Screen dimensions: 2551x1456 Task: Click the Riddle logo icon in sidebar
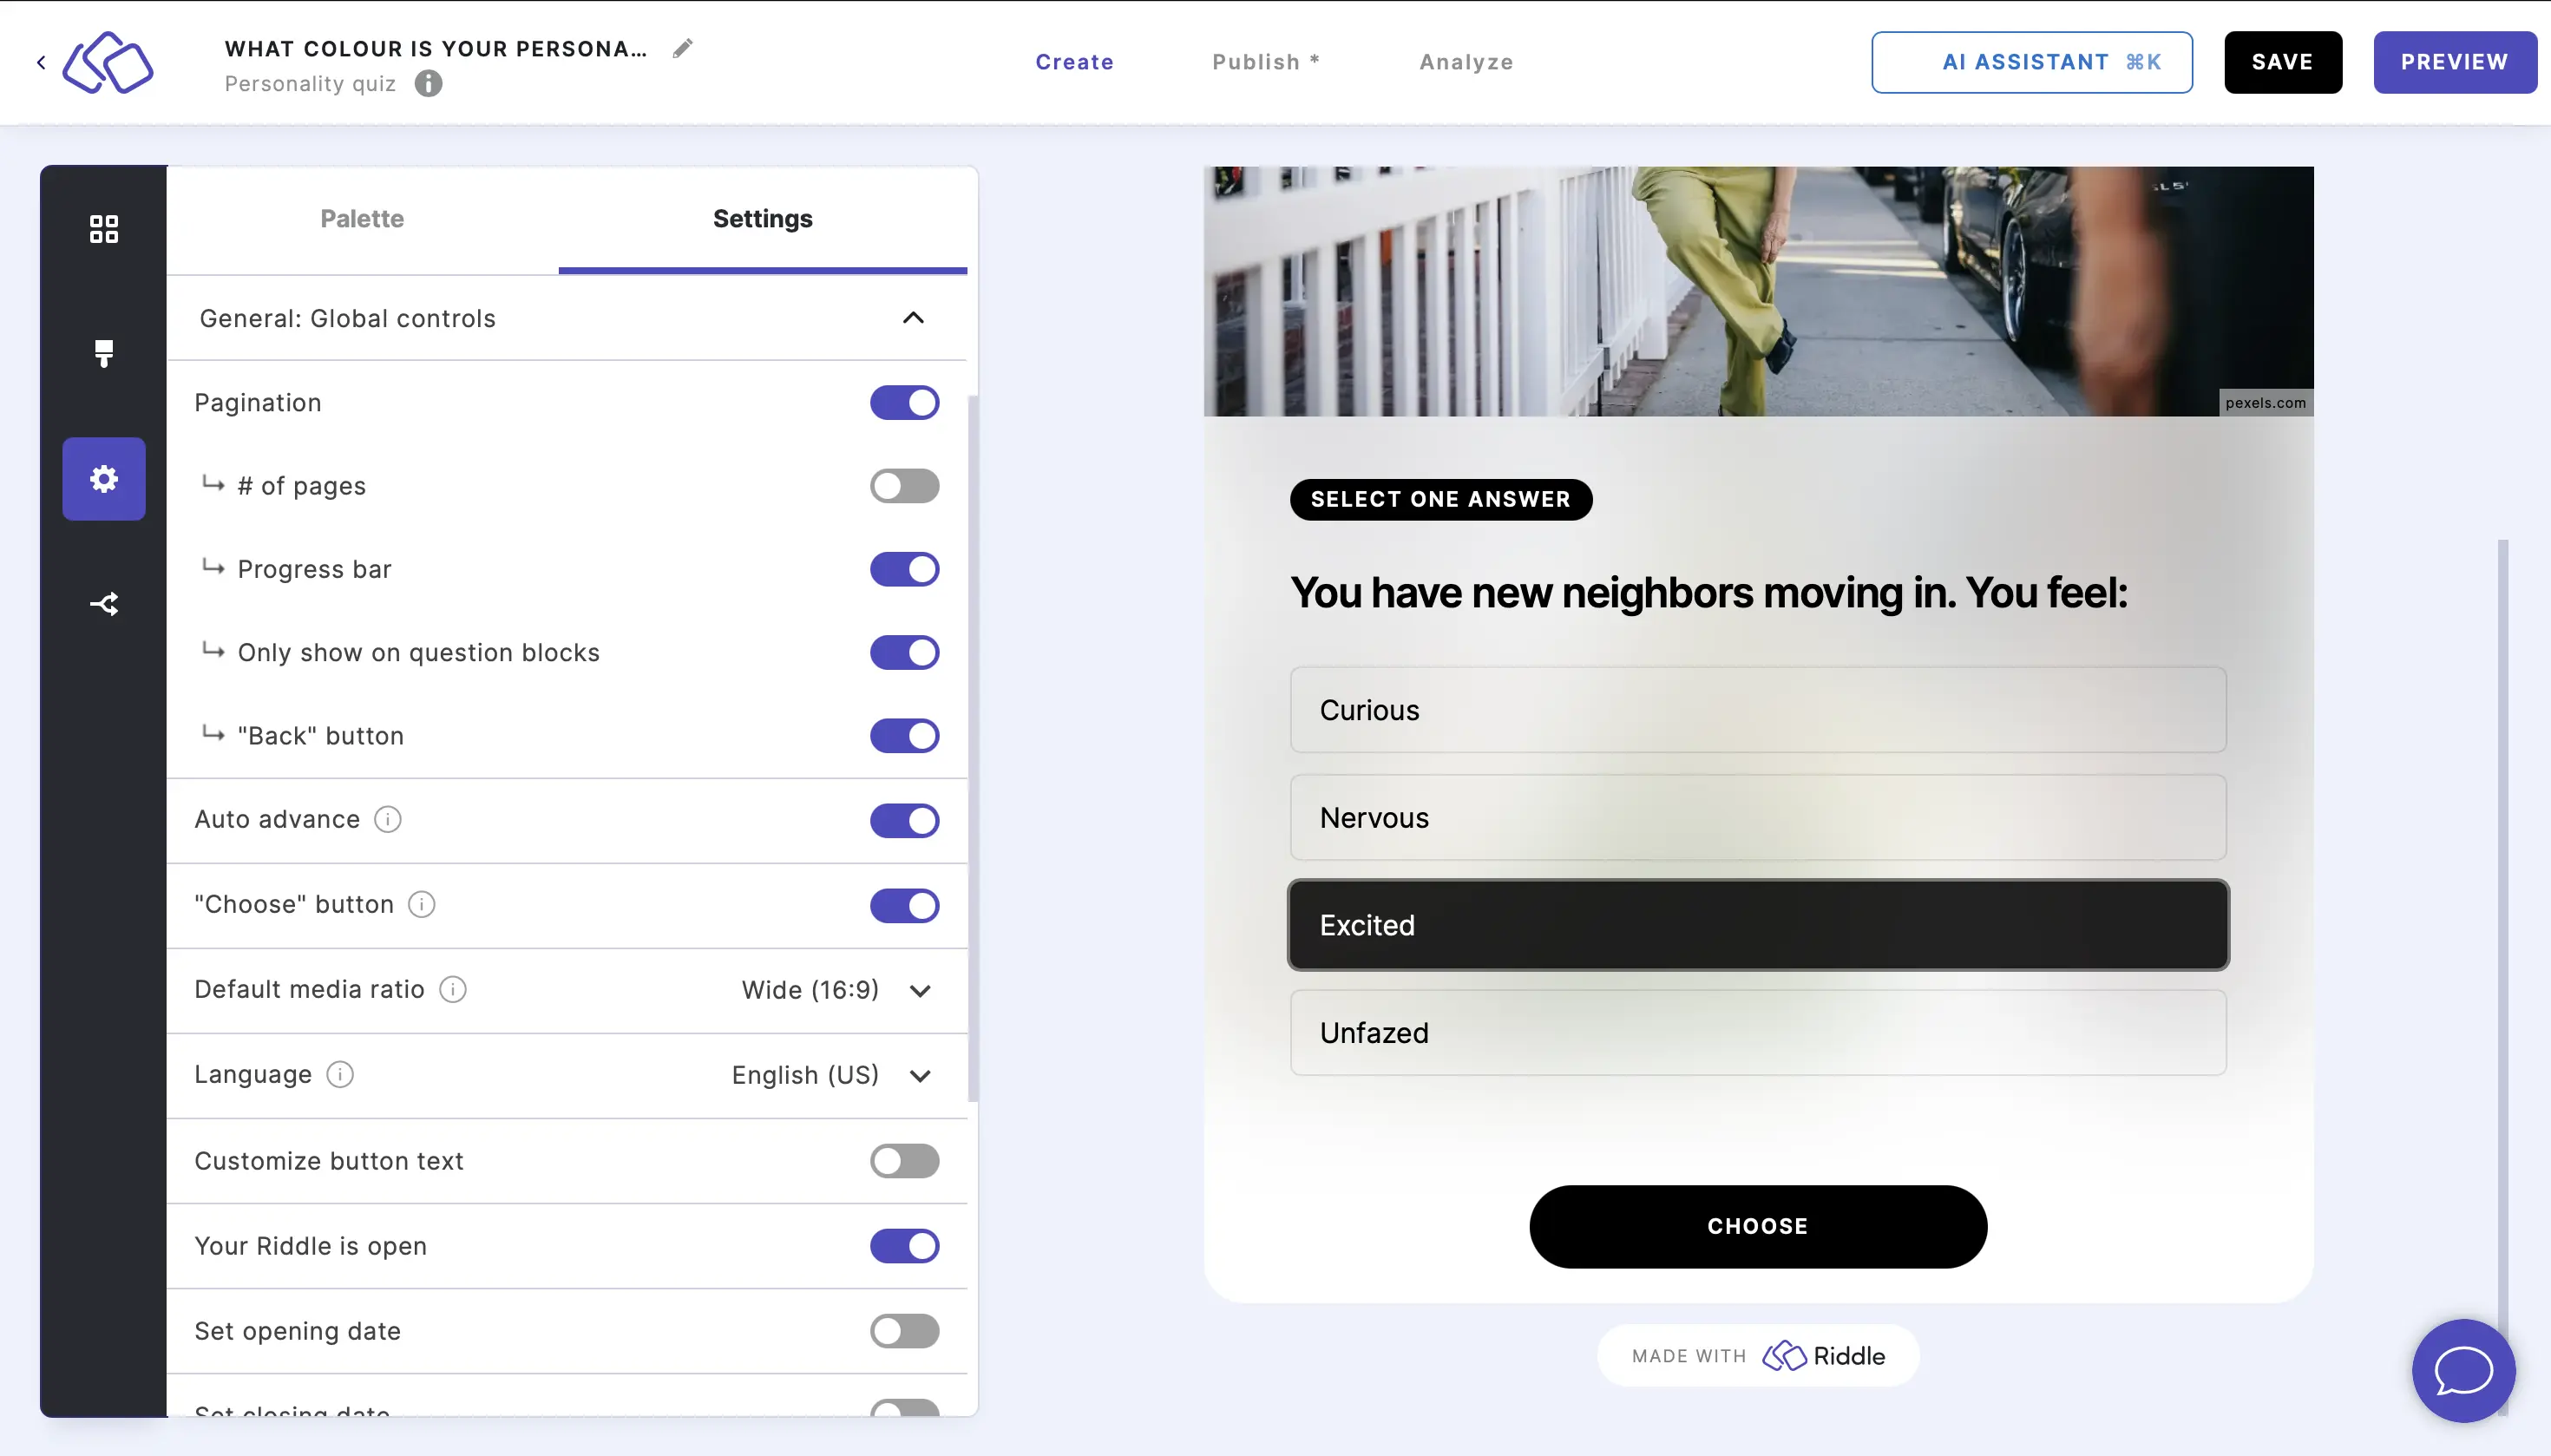point(108,62)
